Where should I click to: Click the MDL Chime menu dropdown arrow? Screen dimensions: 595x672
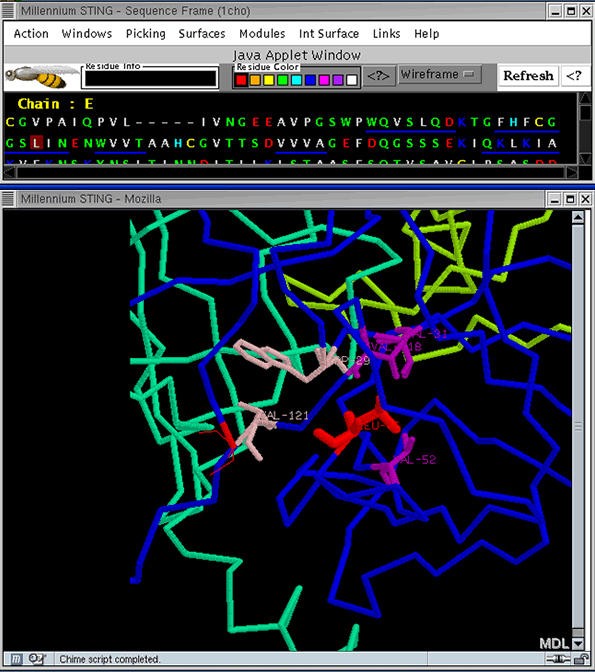coord(578,643)
